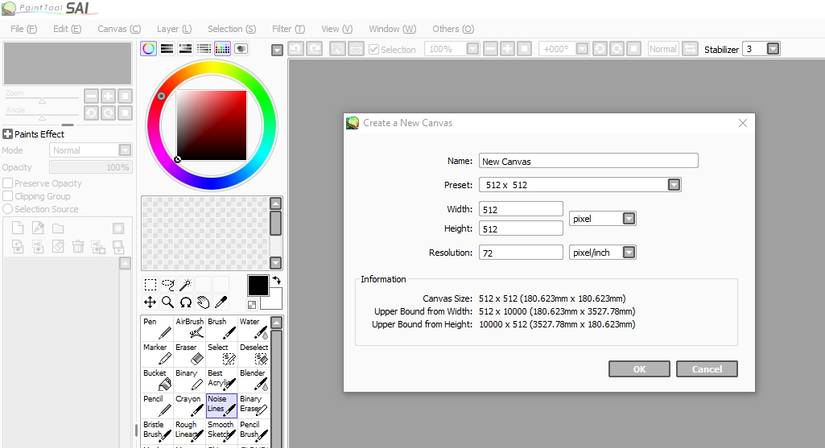825x448 pixels.
Task: Choose the Bucket fill tool
Action: (157, 380)
